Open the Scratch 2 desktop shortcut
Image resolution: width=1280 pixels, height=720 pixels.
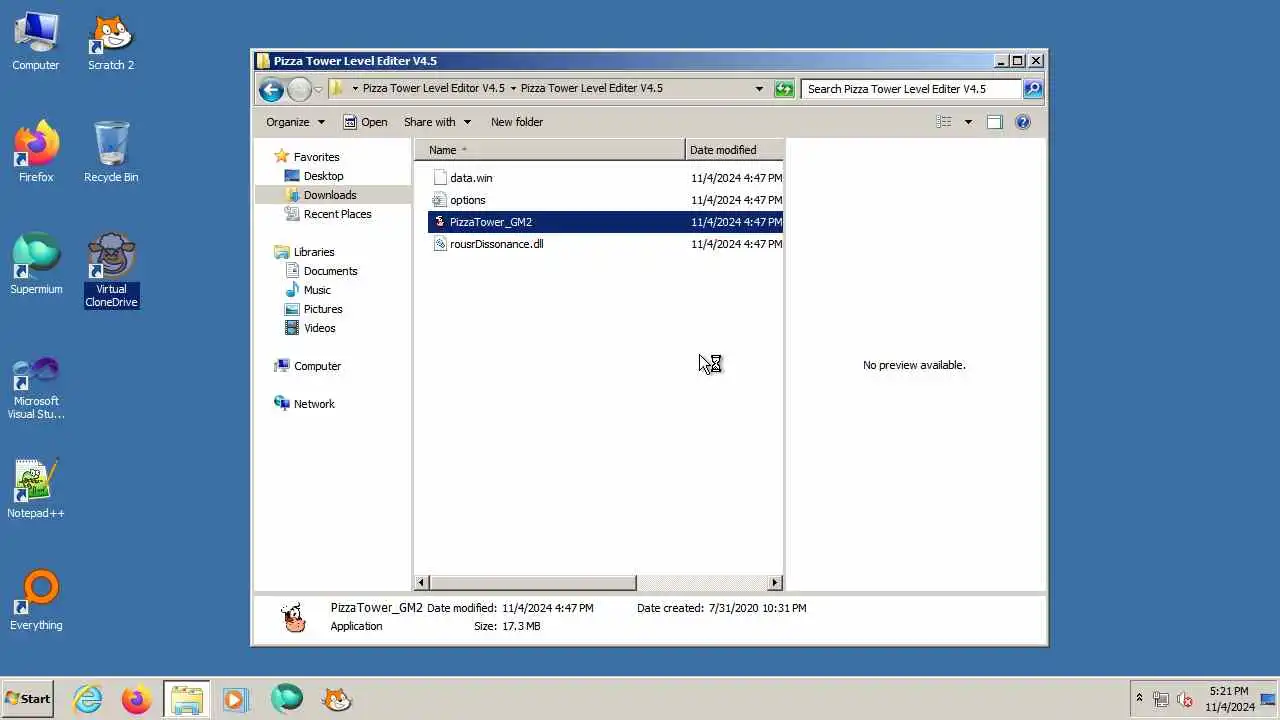click(x=111, y=42)
